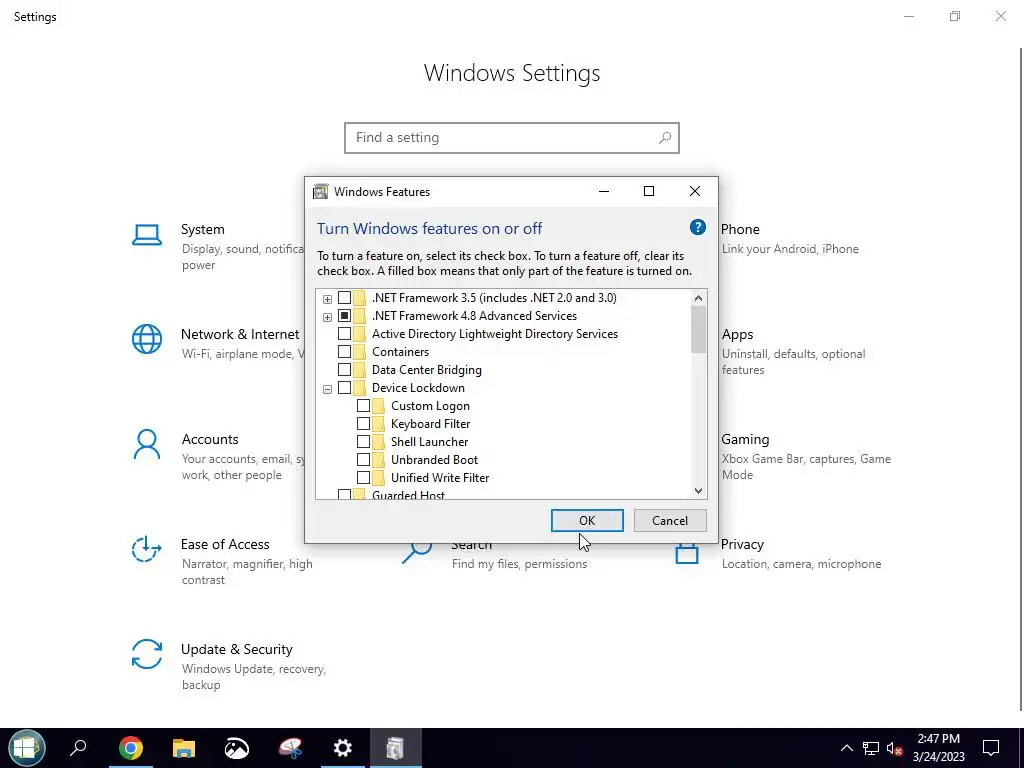Expand .NET Framework 3.5 tree node
Image resolution: width=1024 pixels, height=768 pixels.
click(327, 299)
